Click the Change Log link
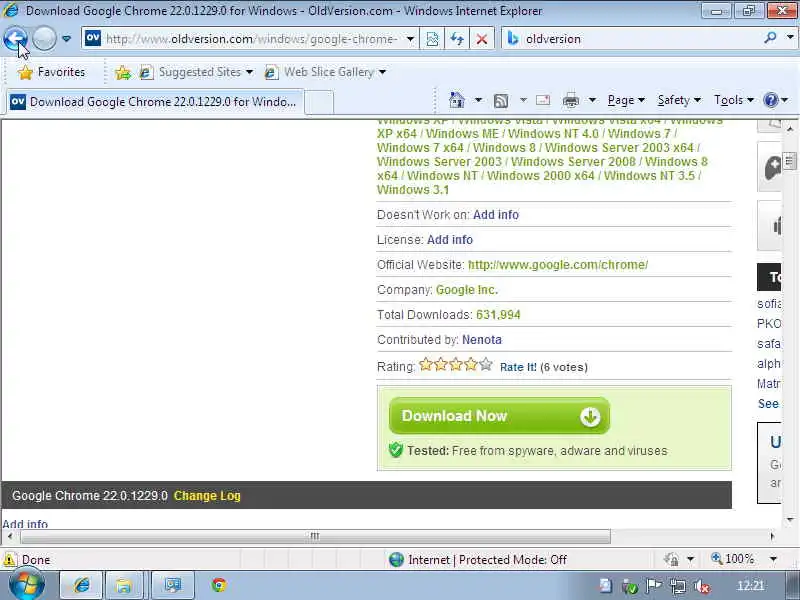The width and height of the screenshot is (800, 600). pos(207,496)
